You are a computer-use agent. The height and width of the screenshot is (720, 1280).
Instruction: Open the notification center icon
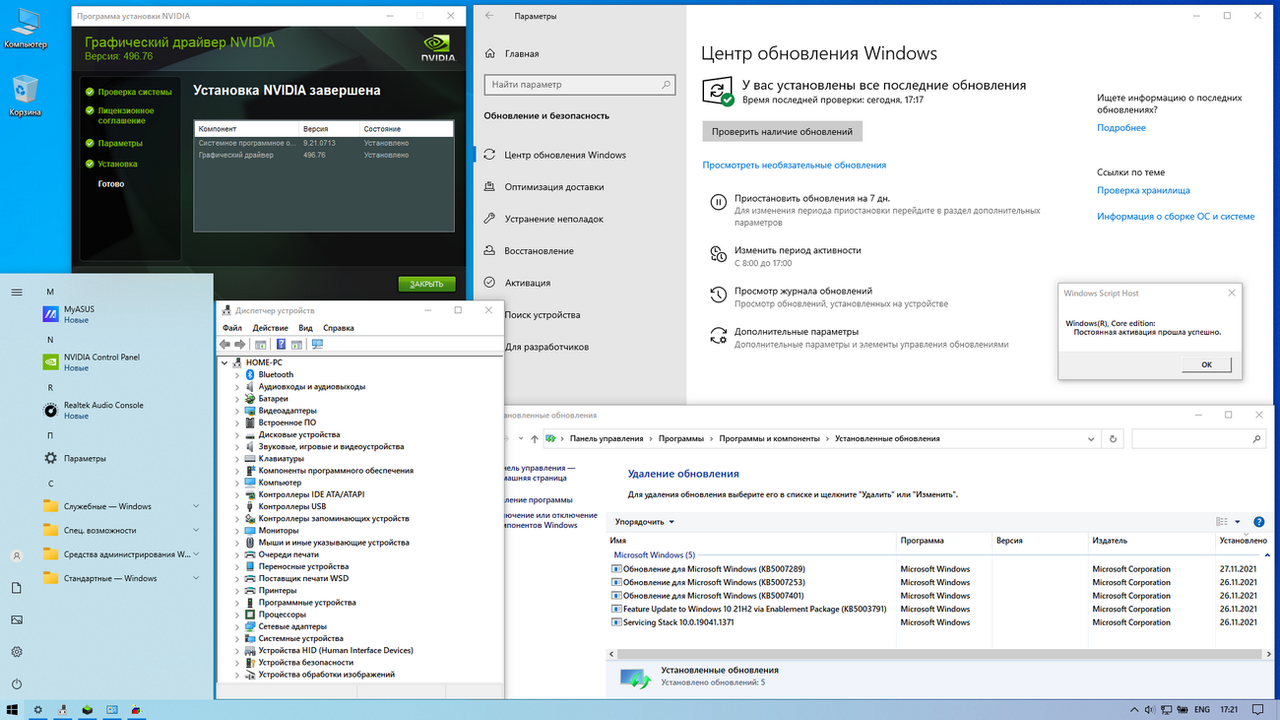[1260, 709]
